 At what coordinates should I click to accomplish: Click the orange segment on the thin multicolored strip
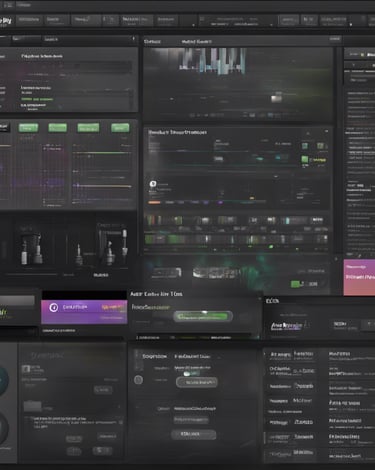point(154,202)
